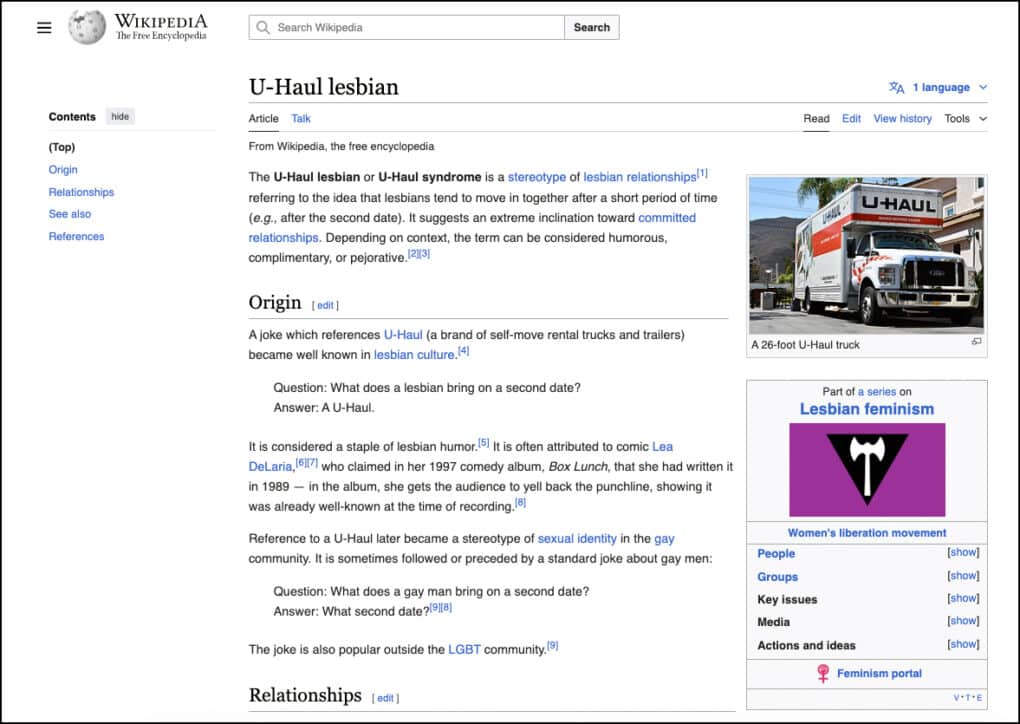Viewport: 1020px width, 724px height.
Task: Jump to Relationships in contents
Action: (x=81, y=192)
